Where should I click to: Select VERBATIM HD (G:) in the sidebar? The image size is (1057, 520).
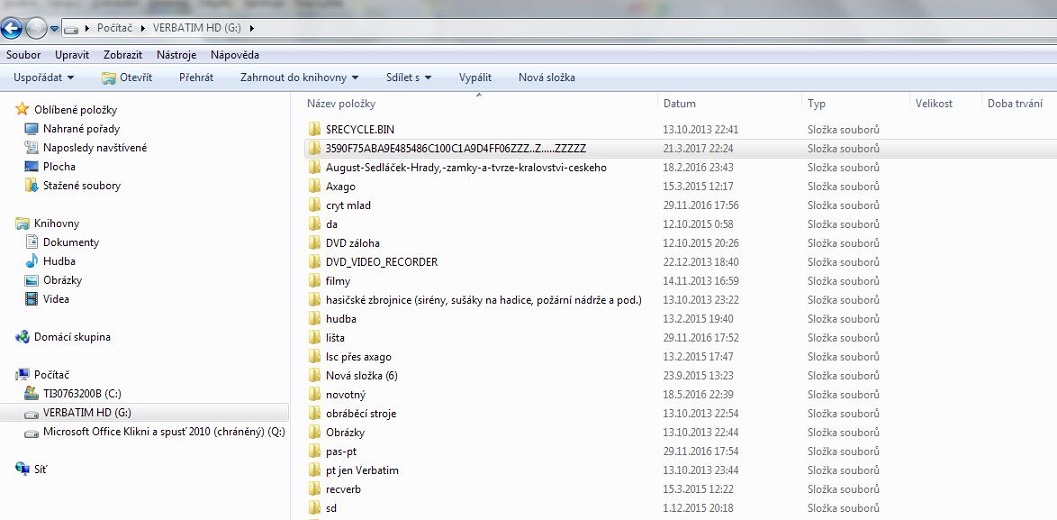pos(86,413)
